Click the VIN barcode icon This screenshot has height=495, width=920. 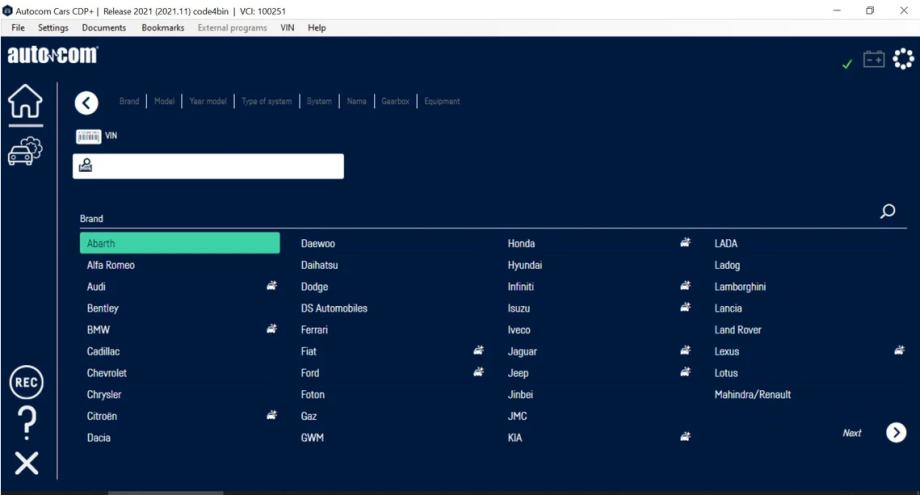click(88, 136)
